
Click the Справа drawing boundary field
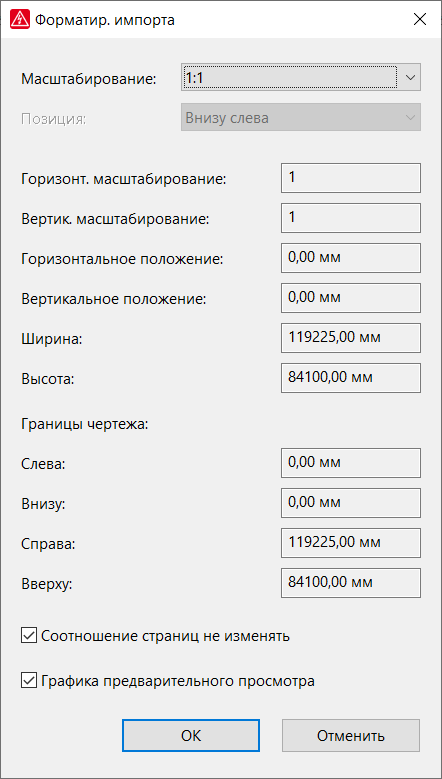click(351, 543)
